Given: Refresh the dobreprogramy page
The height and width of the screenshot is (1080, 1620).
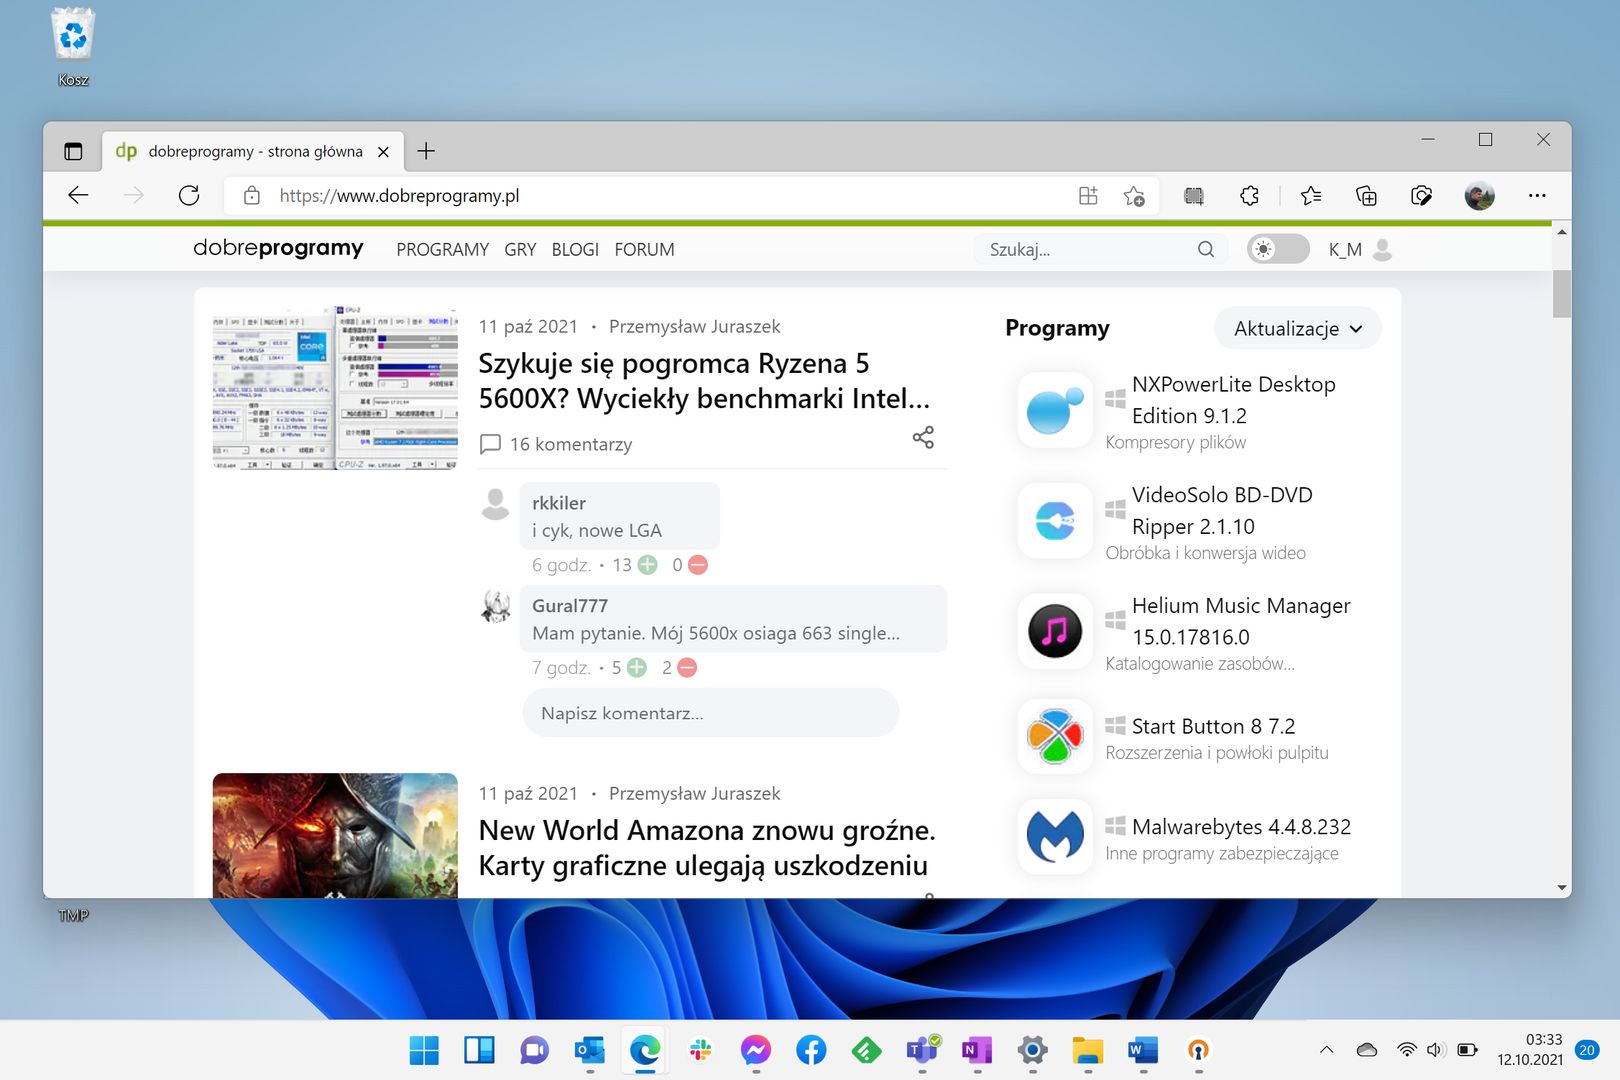Looking at the screenshot, I should coord(189,196).
